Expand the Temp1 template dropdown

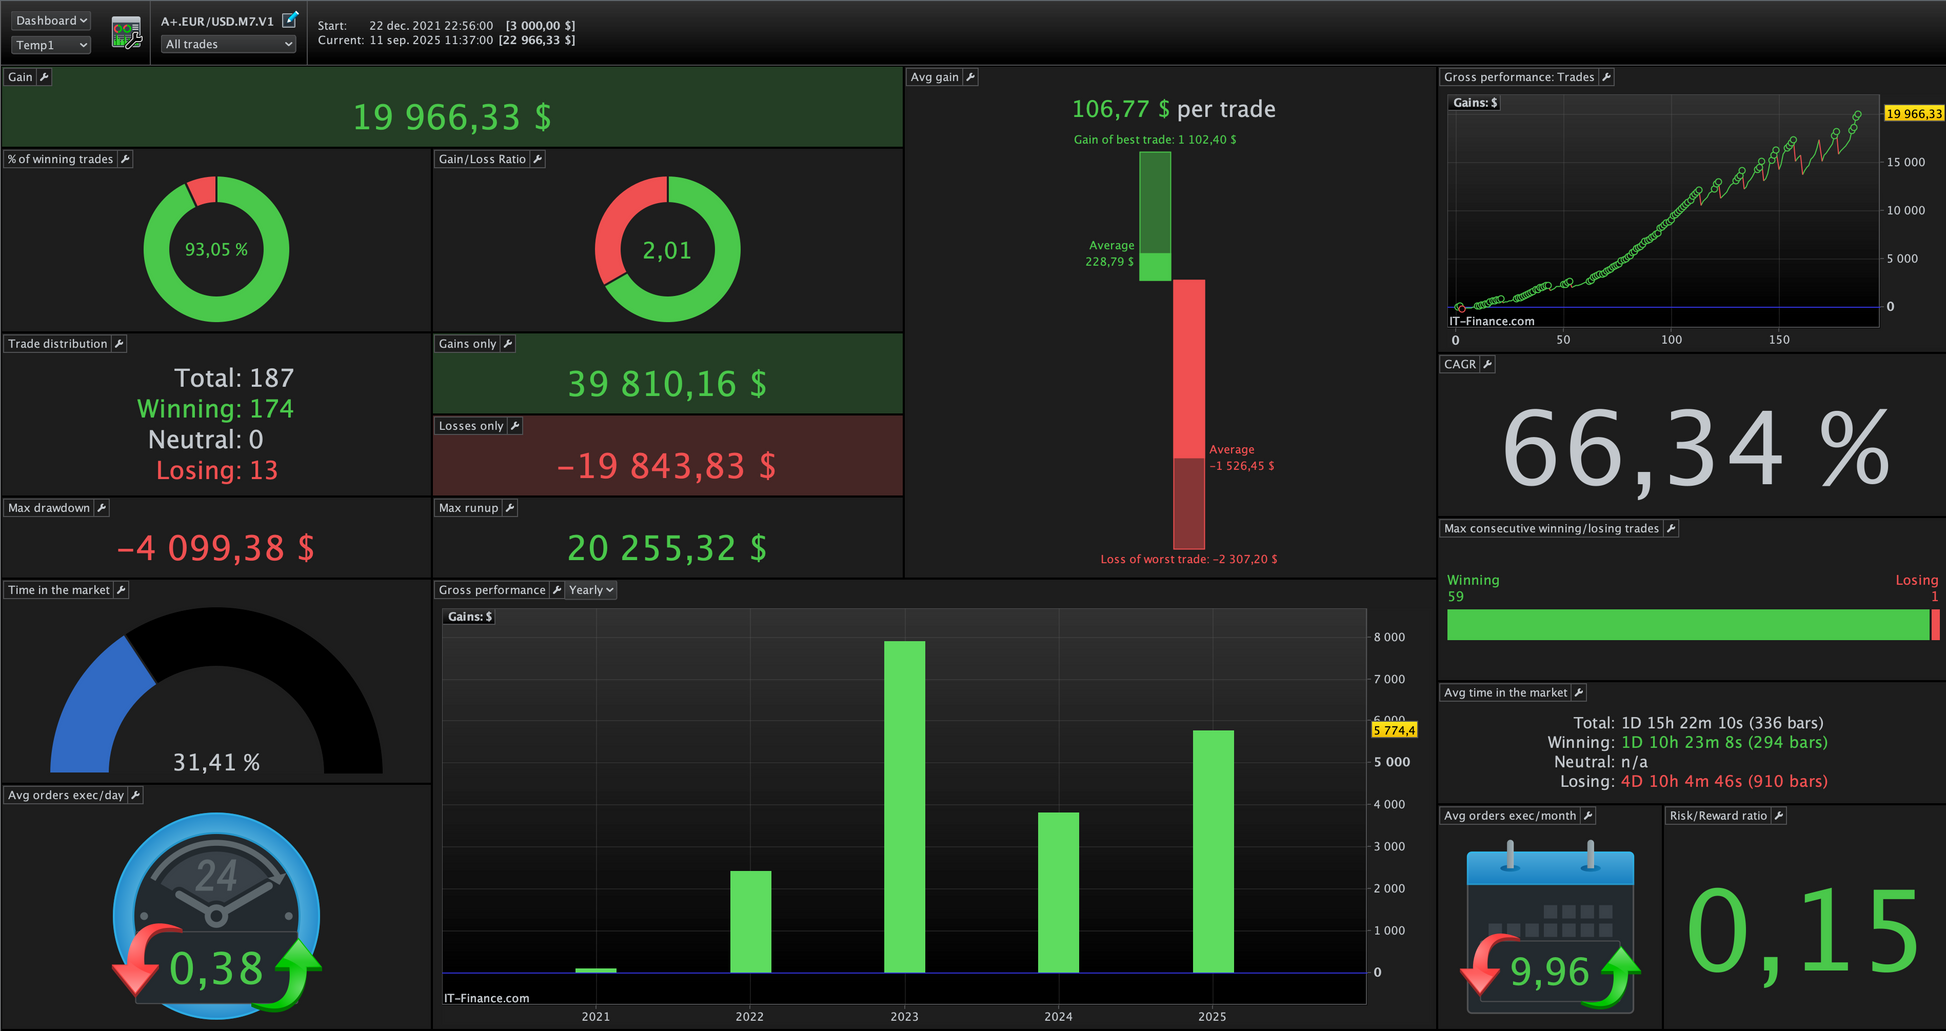click(x=51, y=45)
